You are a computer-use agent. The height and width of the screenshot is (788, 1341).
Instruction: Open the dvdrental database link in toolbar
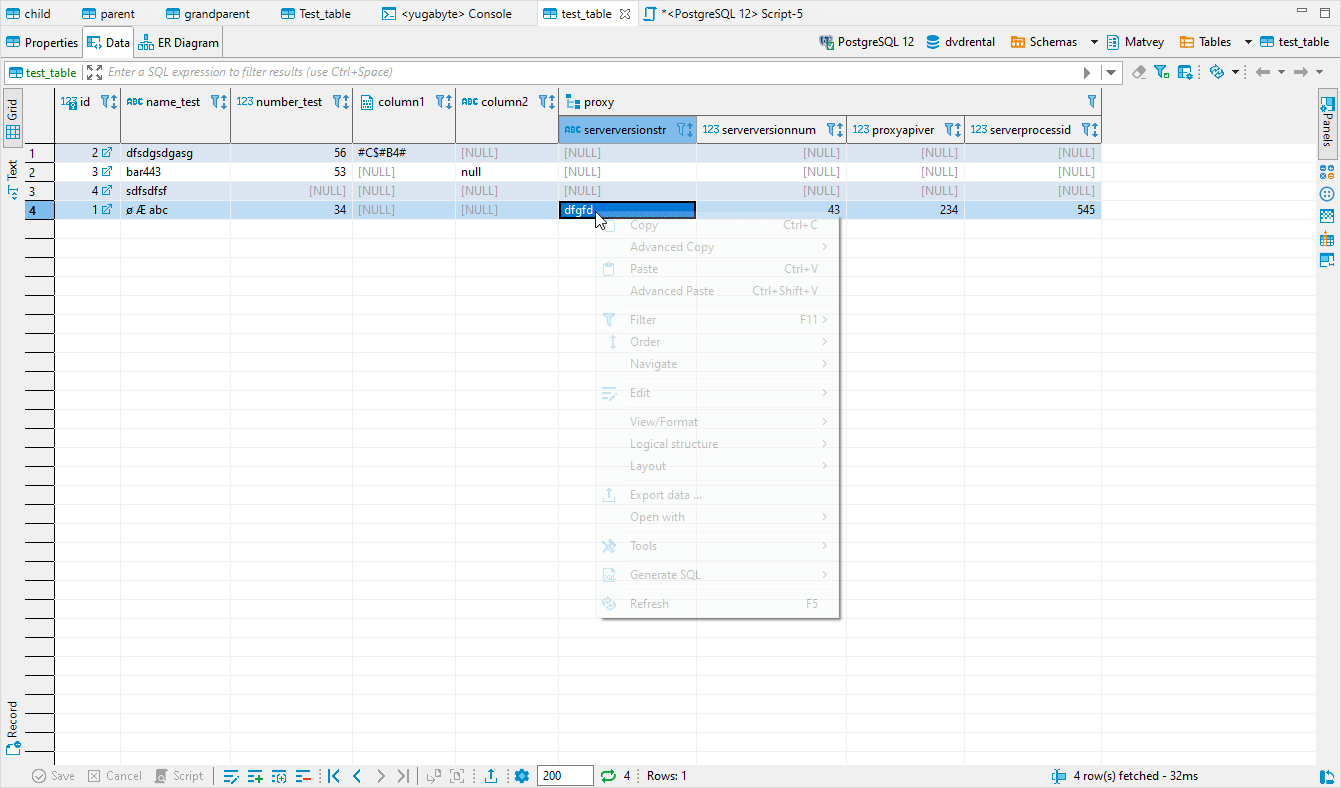tap(968, 42)
